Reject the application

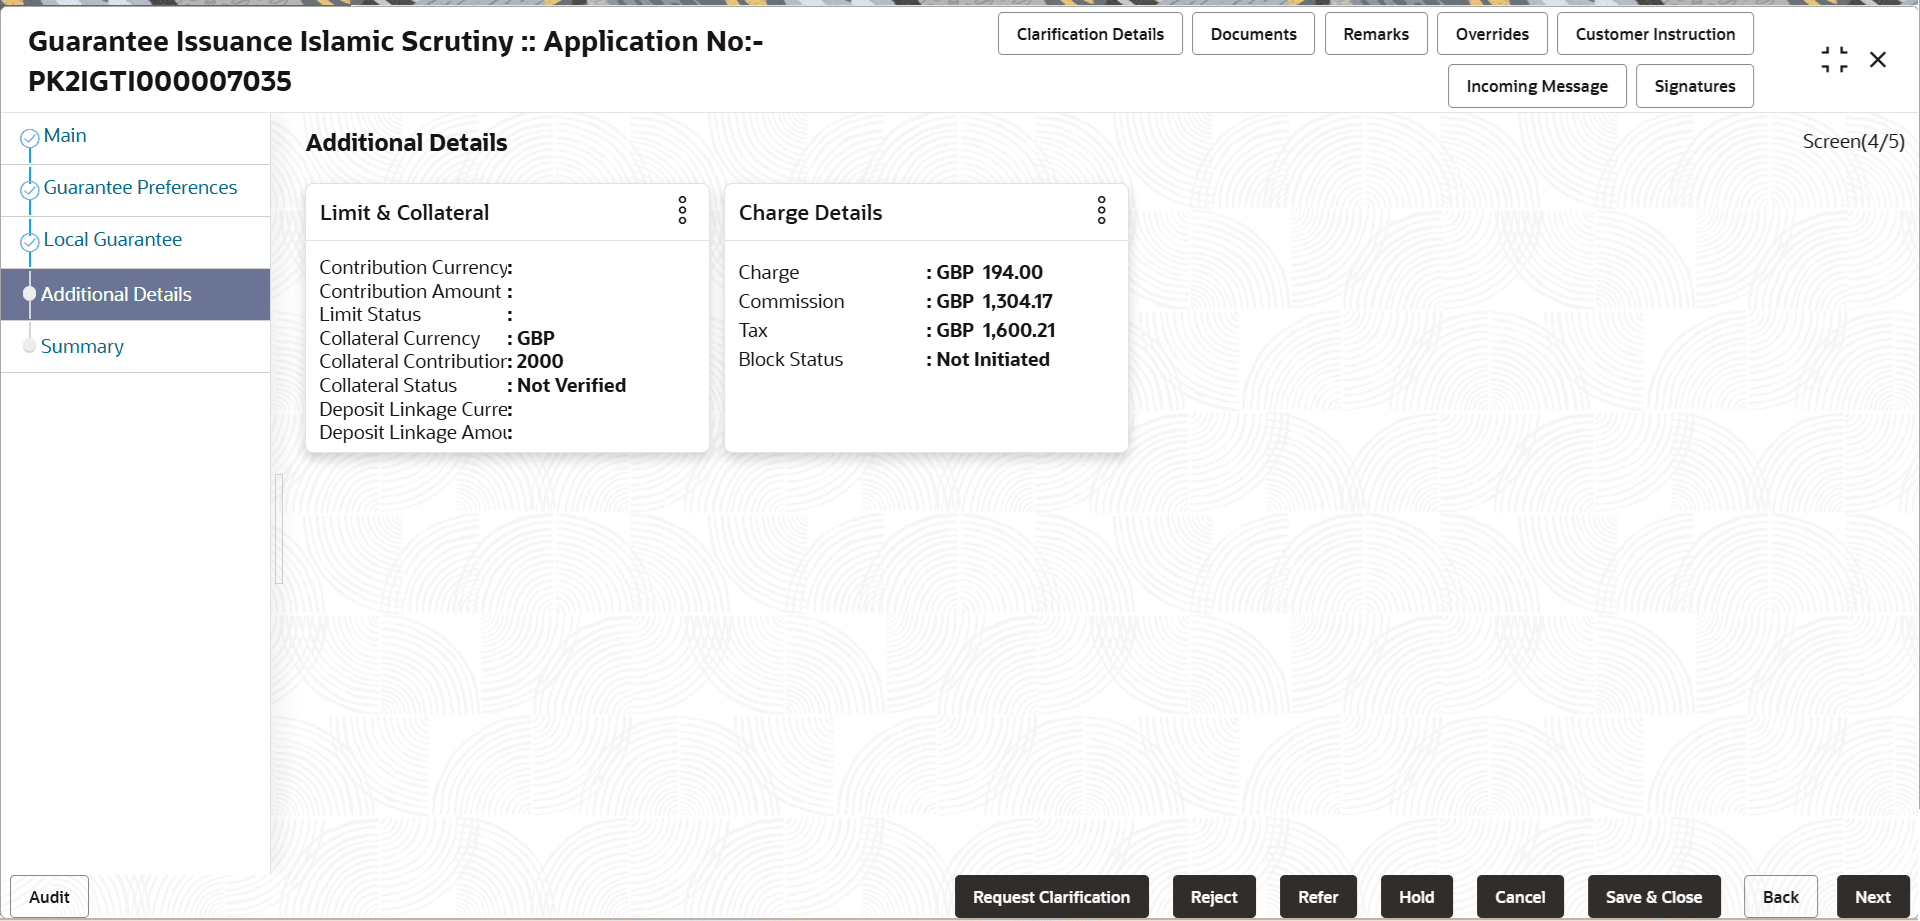click(1214, 897)
